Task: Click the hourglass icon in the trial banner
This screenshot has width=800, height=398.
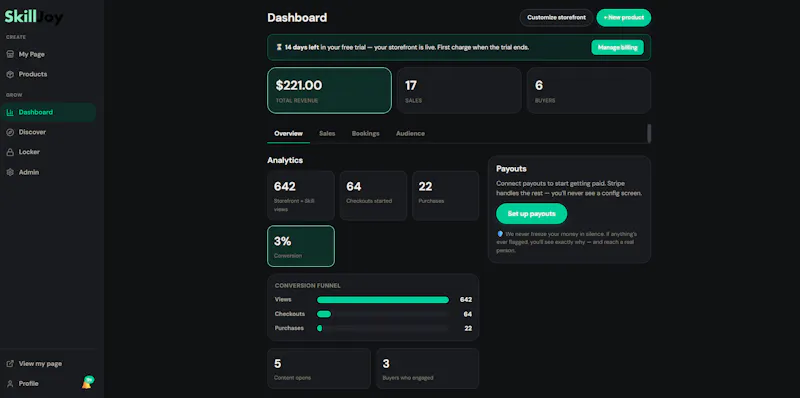Action: click(279, 47)
